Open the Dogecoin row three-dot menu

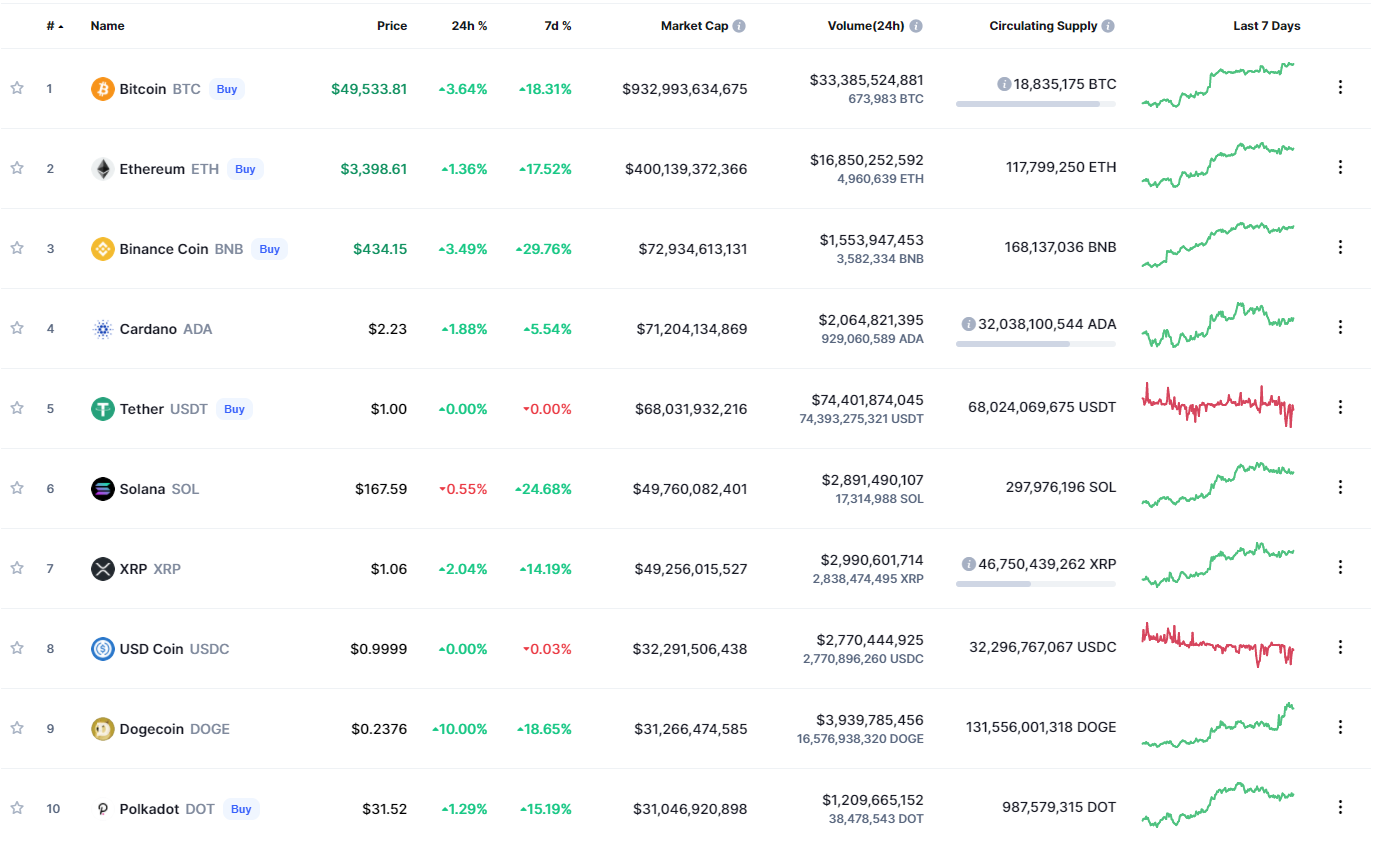[x=1341, y=727]
